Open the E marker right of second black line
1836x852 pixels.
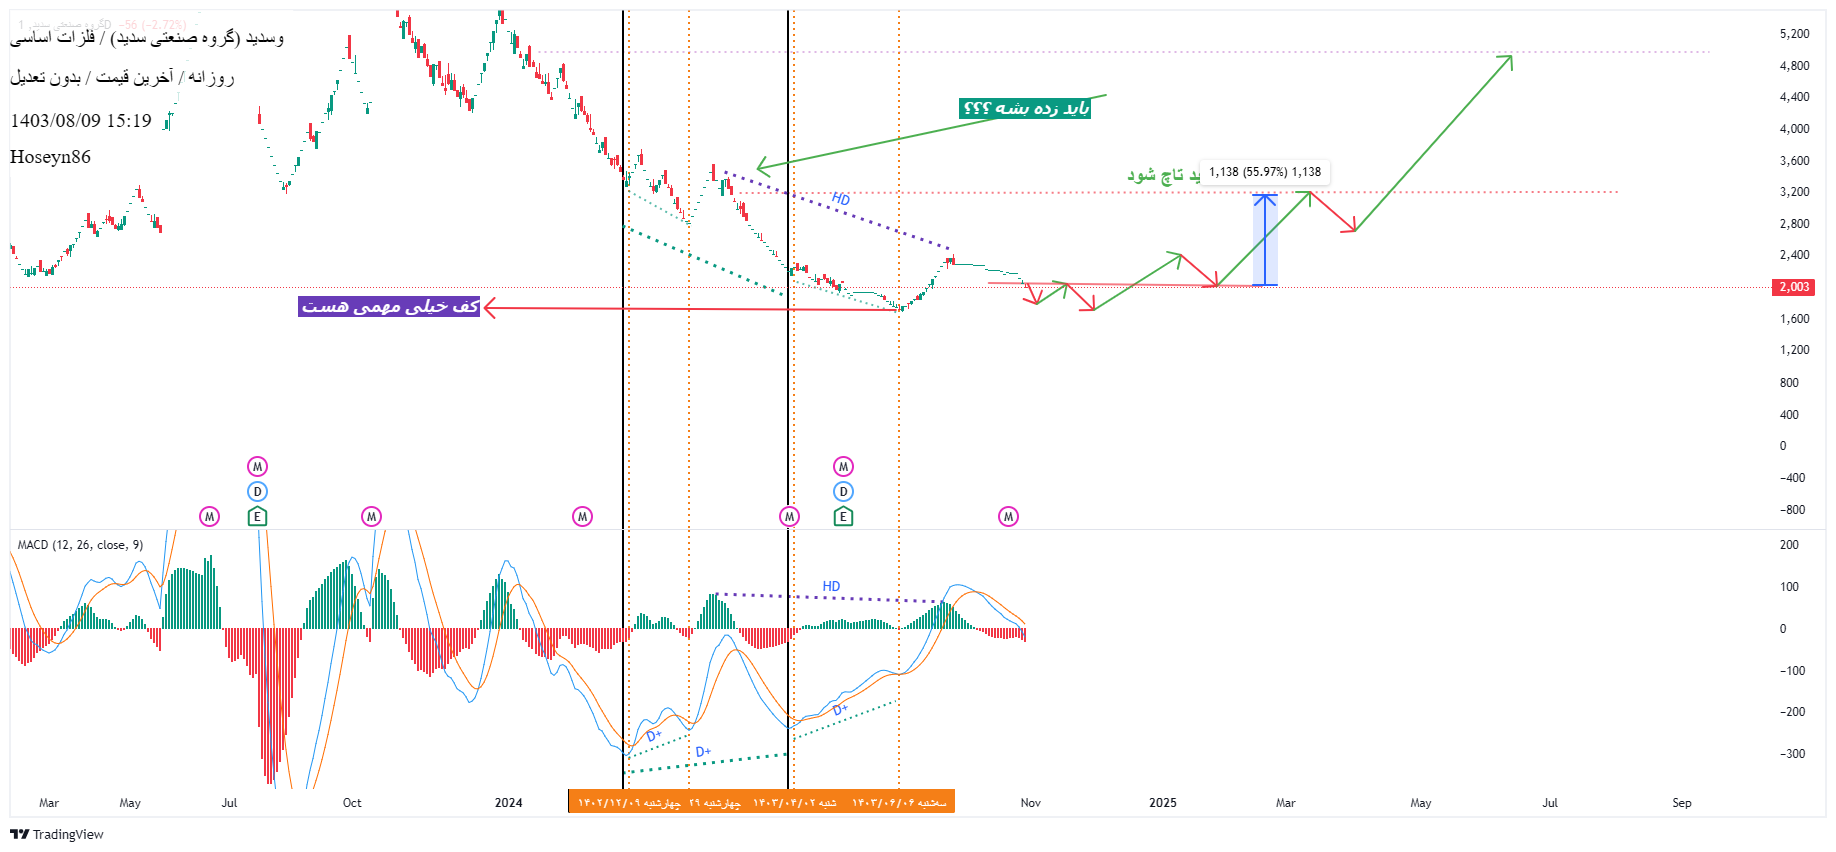[x=844, y=517]
